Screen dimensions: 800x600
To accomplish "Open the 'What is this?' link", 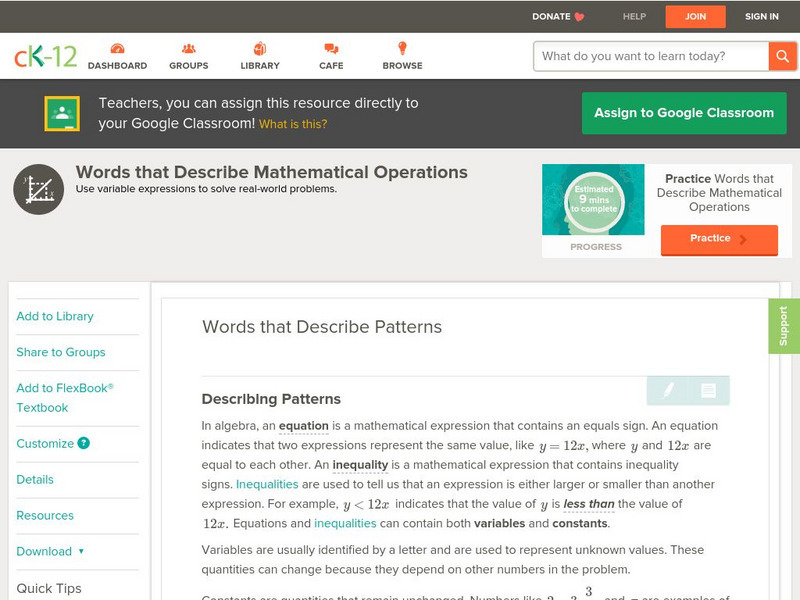I will point(293,124).
